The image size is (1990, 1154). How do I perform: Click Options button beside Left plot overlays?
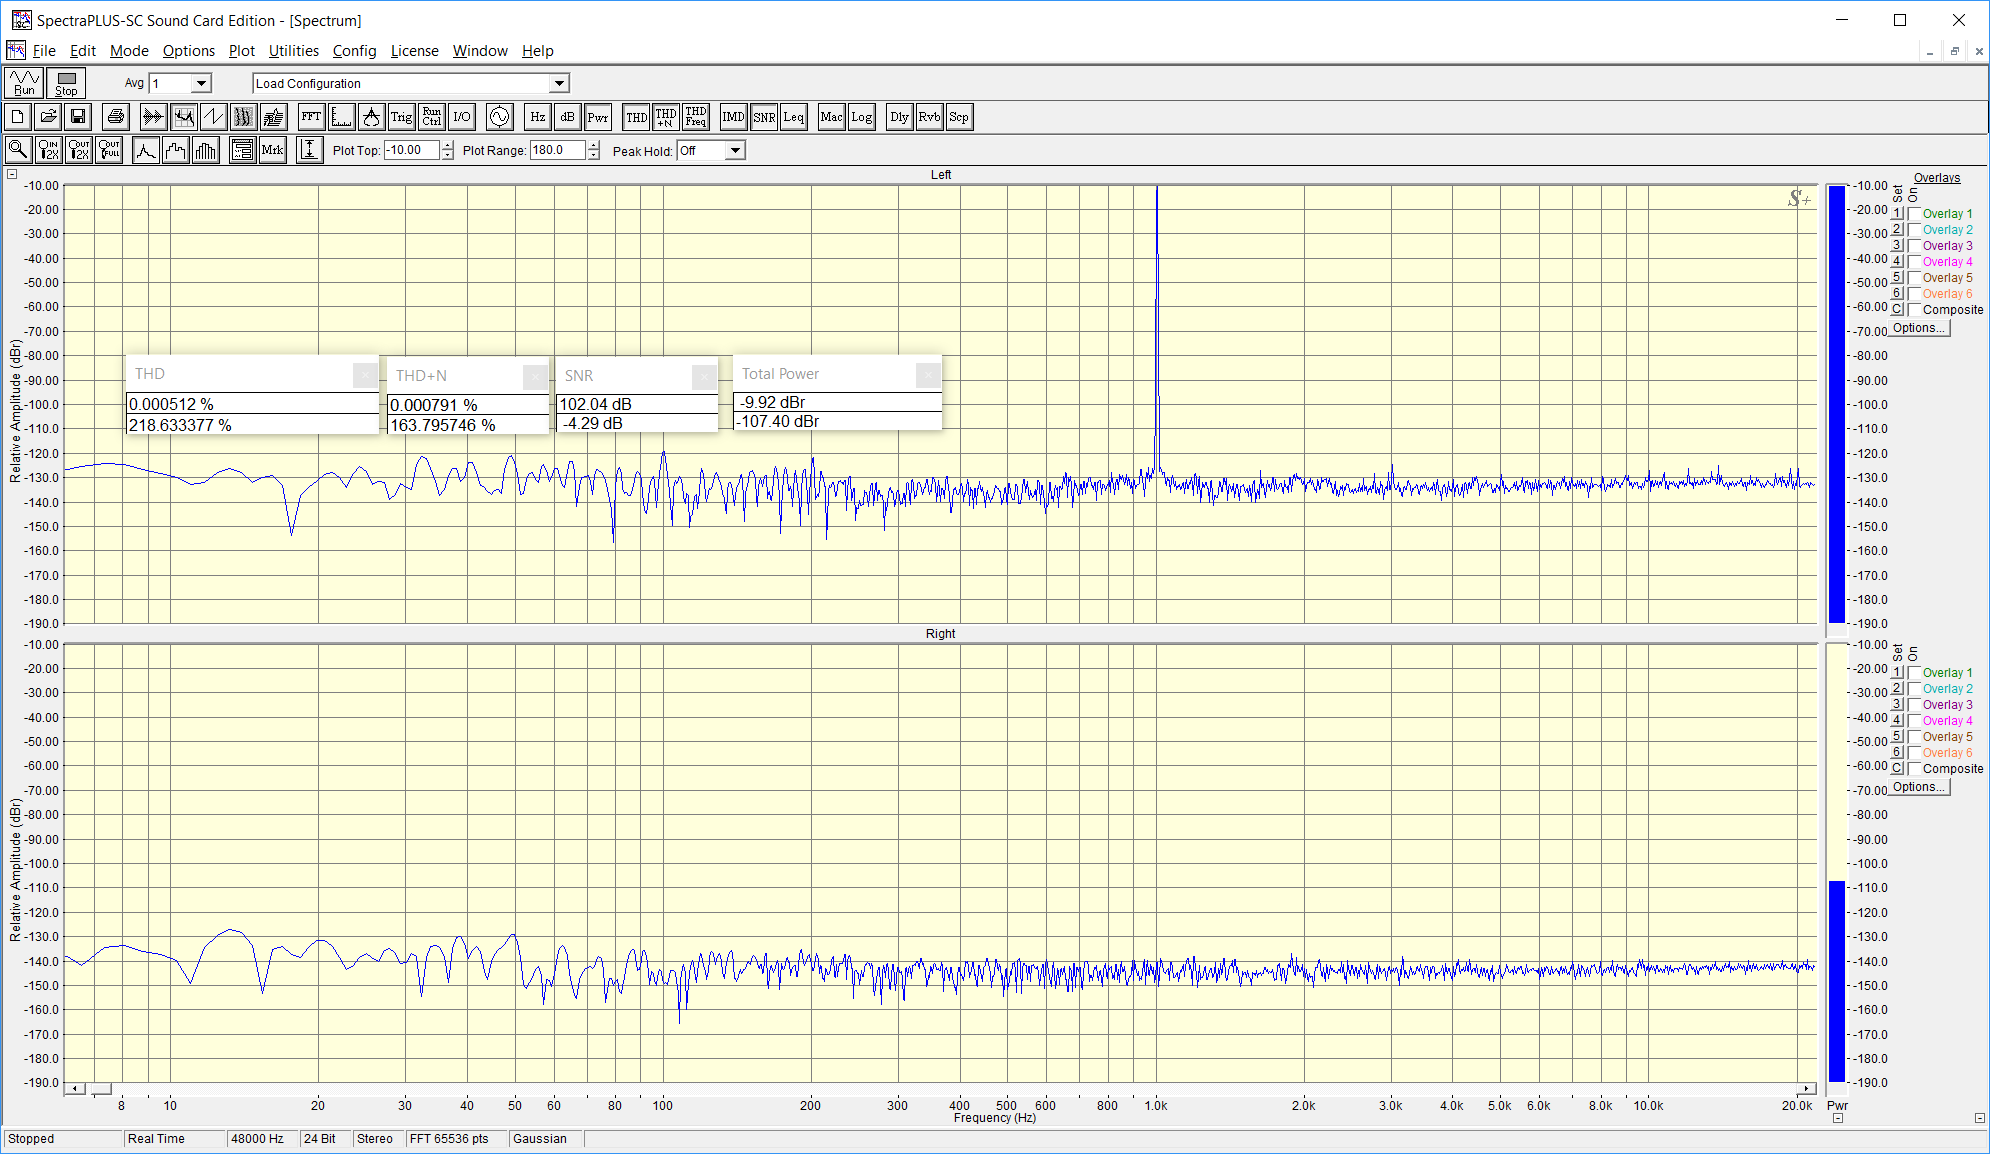(1919, 328)
